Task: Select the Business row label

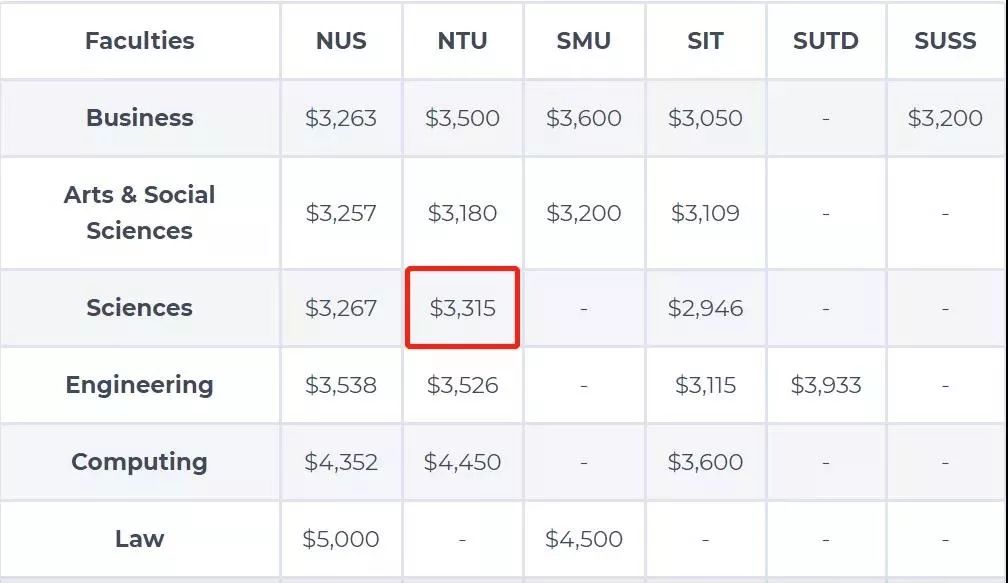Action: click(x=140, y=118)
